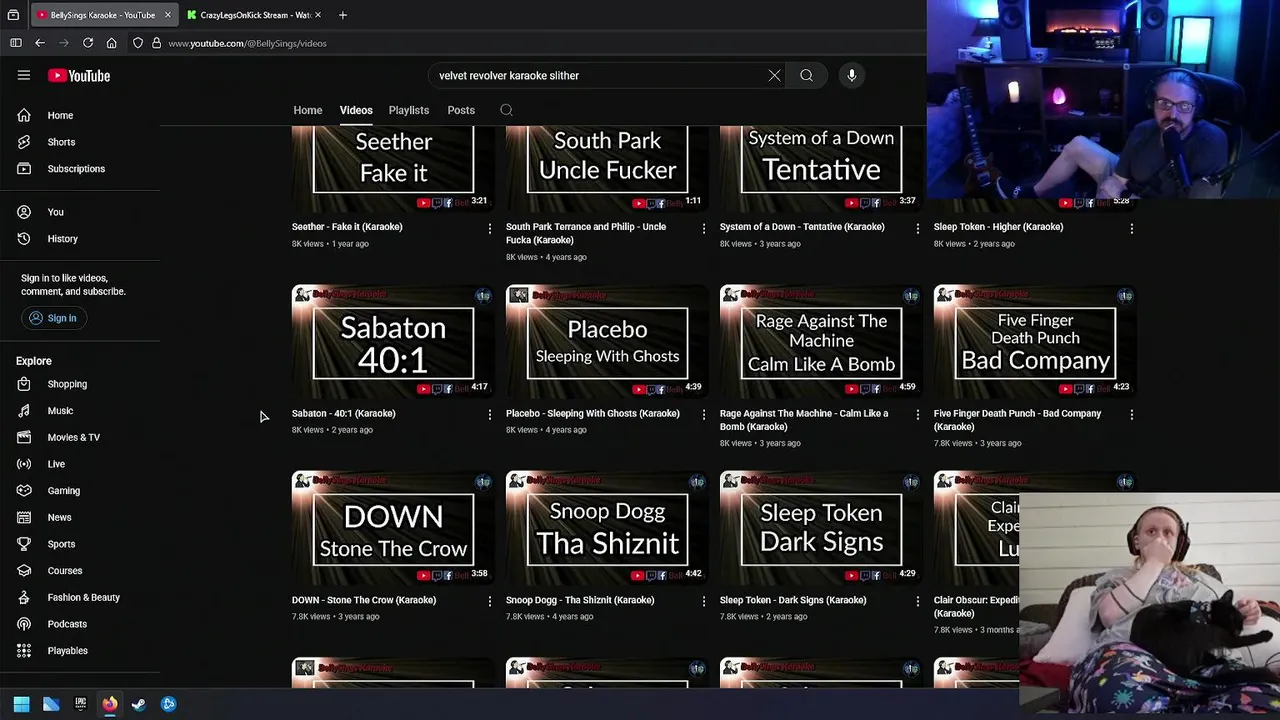Open Home in the sidebar

point(80,115)
